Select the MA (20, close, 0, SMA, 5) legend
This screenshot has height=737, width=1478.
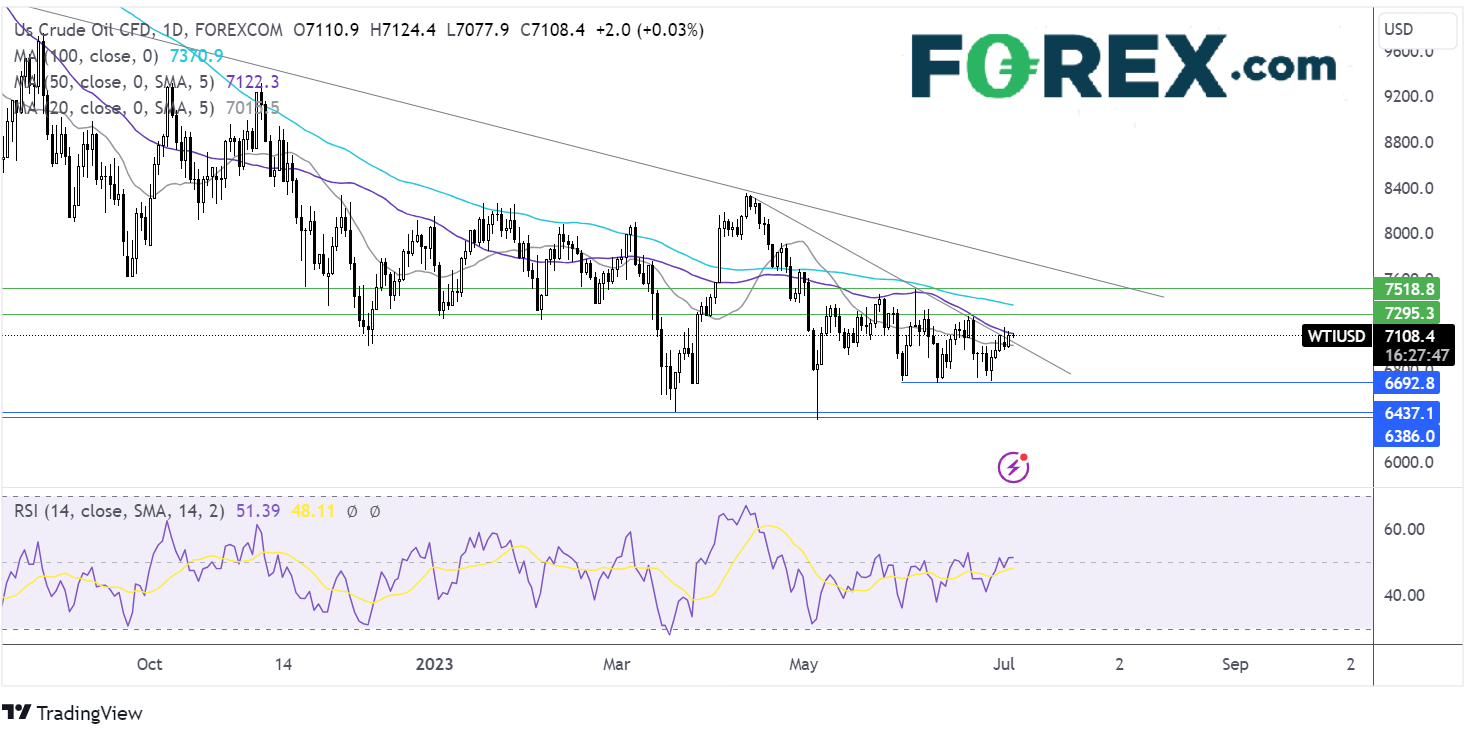[x=112, y=108]
